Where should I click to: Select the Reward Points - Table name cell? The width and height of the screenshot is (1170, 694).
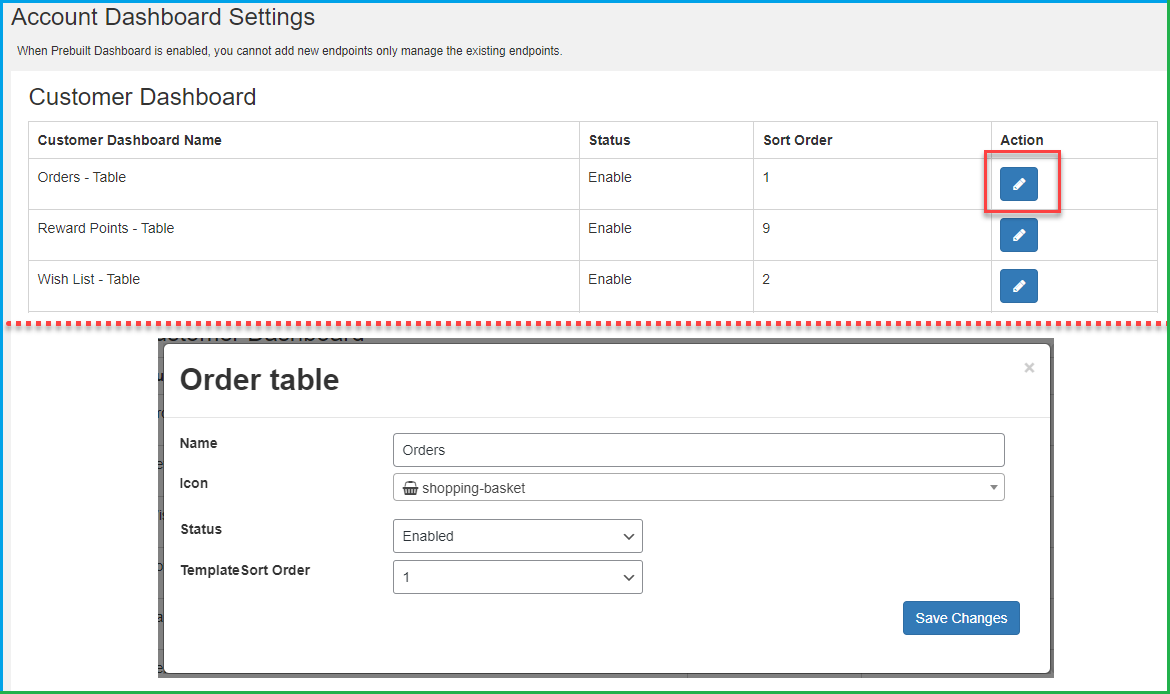pos(106,228)
